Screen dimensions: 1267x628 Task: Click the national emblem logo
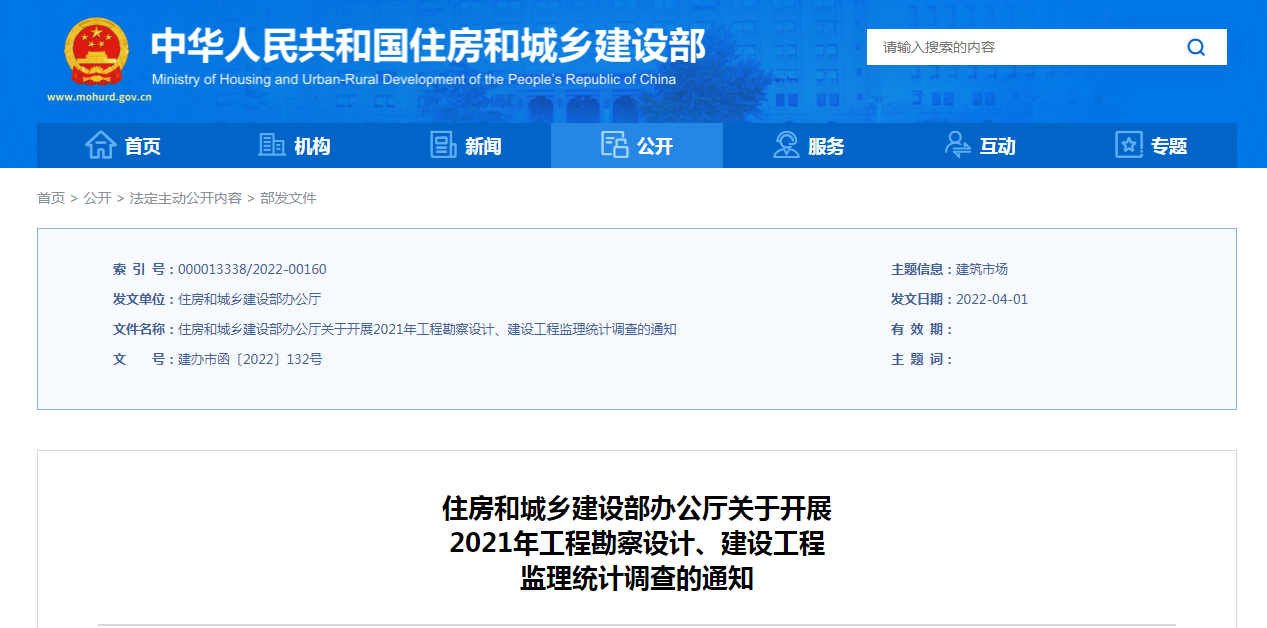97,52
